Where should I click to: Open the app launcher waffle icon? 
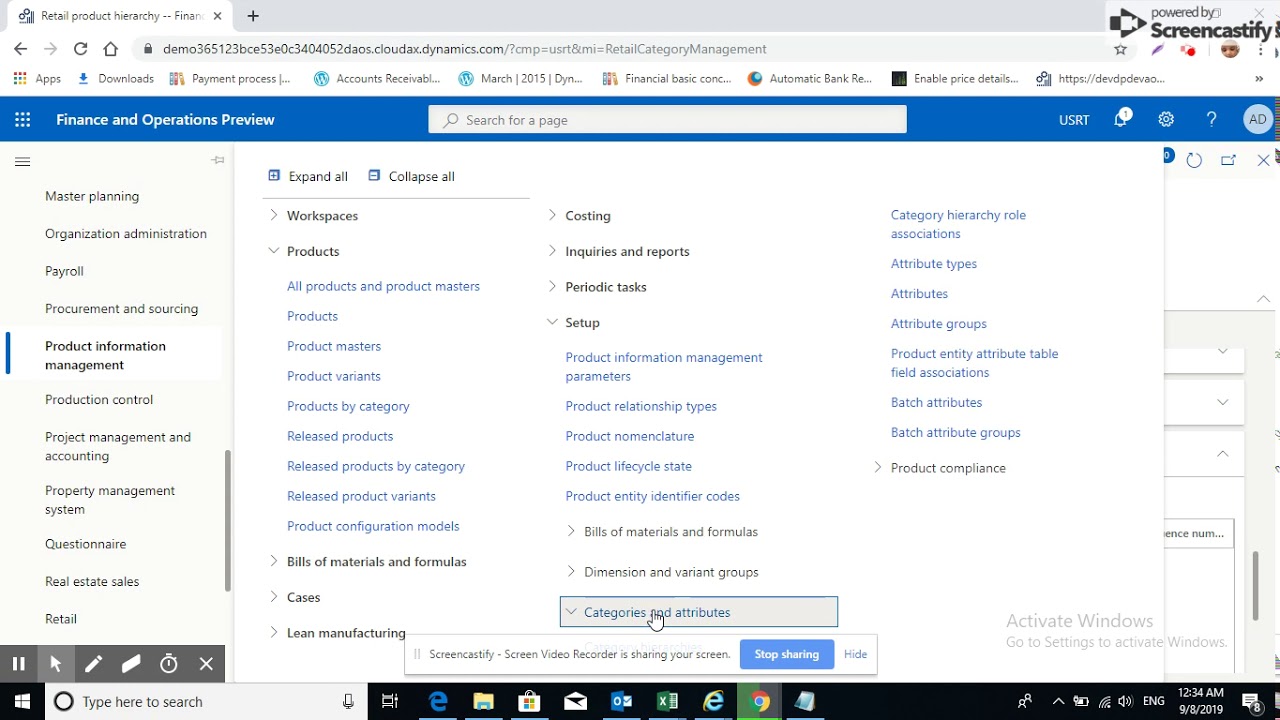click(x=22, y=120)
